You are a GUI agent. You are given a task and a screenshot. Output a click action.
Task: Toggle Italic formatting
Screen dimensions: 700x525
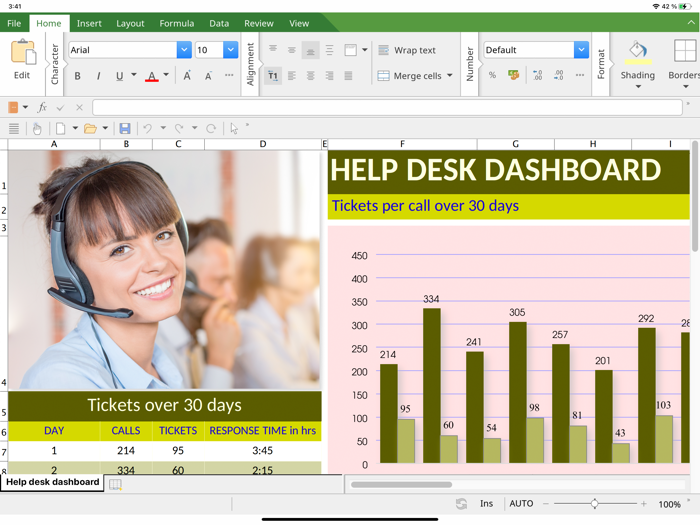click(x=98, y=76)
